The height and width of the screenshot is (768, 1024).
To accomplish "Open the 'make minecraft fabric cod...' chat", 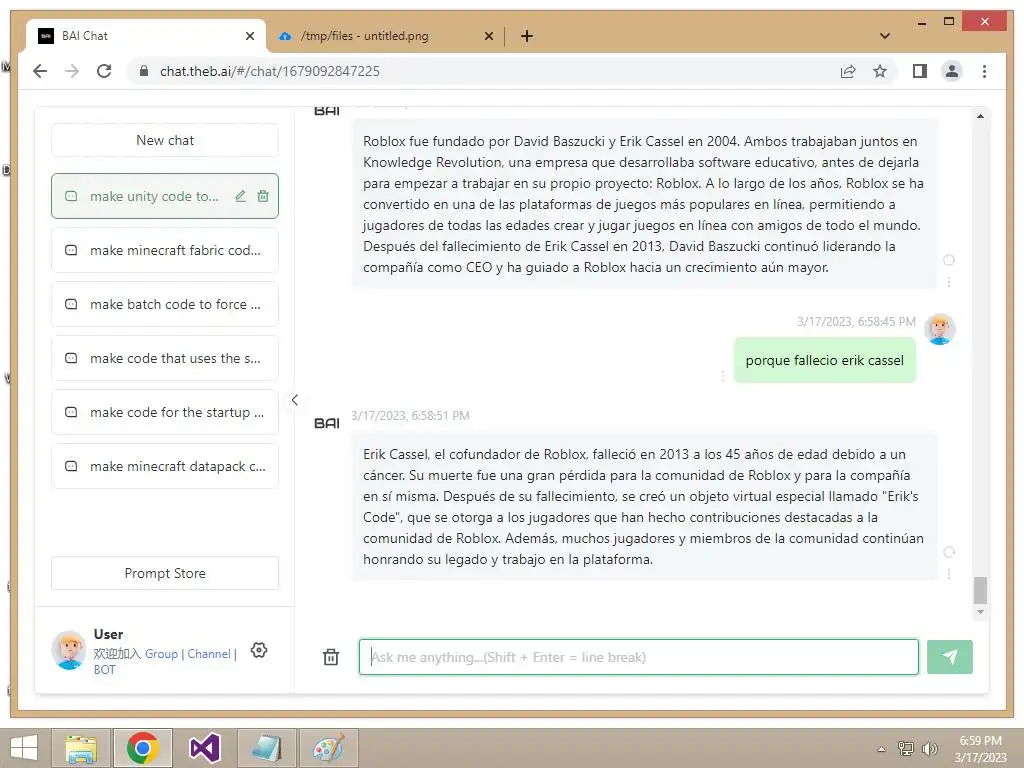I will (165, 250).
